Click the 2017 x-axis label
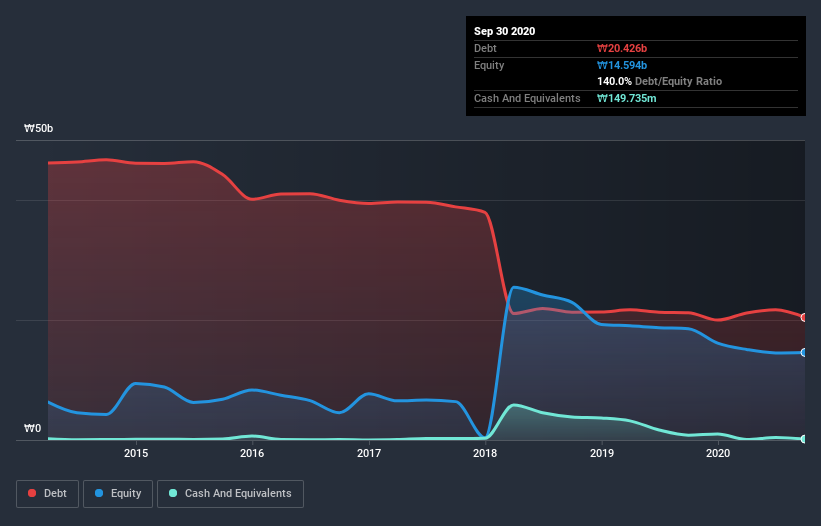This screenshot has height=526, width=821. pyautogui.click(x=369, y=453)
